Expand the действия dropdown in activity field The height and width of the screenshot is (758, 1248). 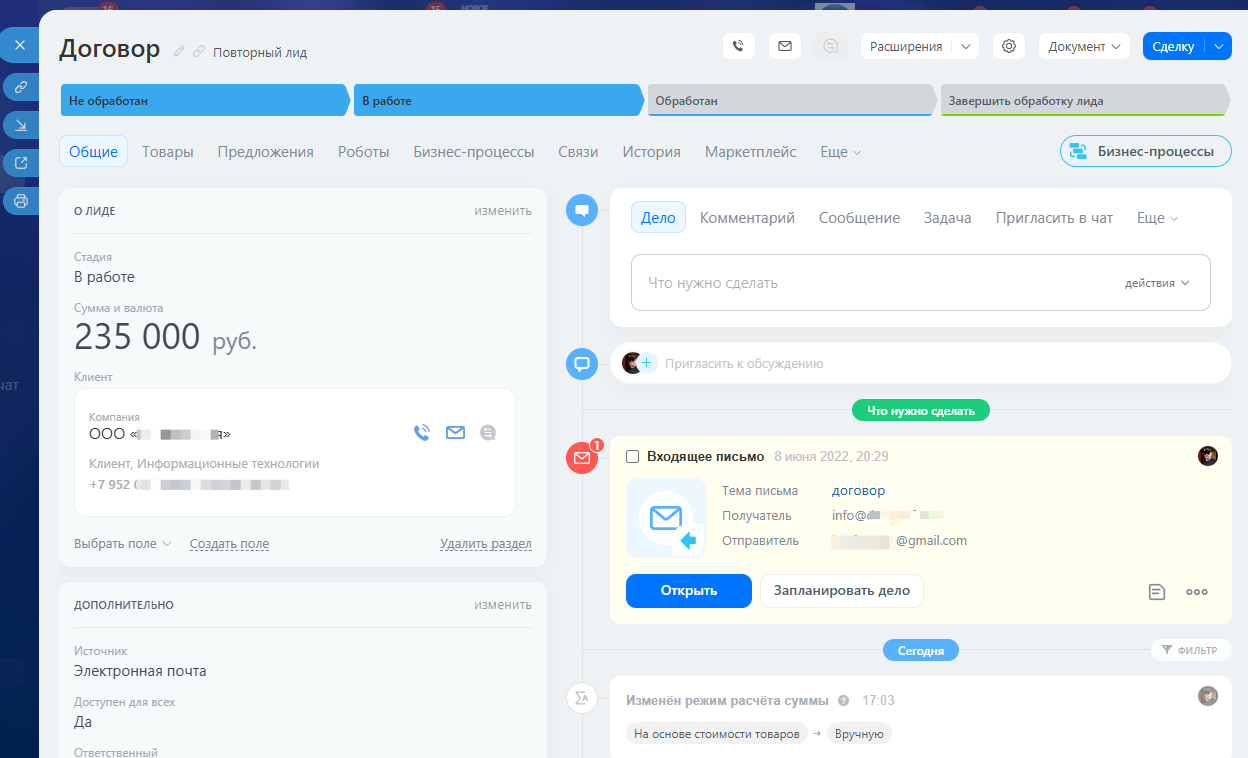(x=1157, y=283)
